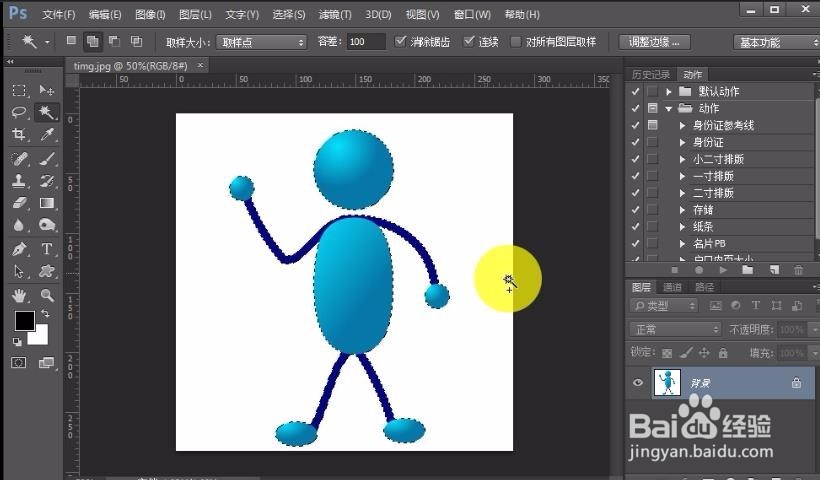The width and height of the screenshot is (820, 480).
Task: Select the Hand tool
Action: click(19, 295)
